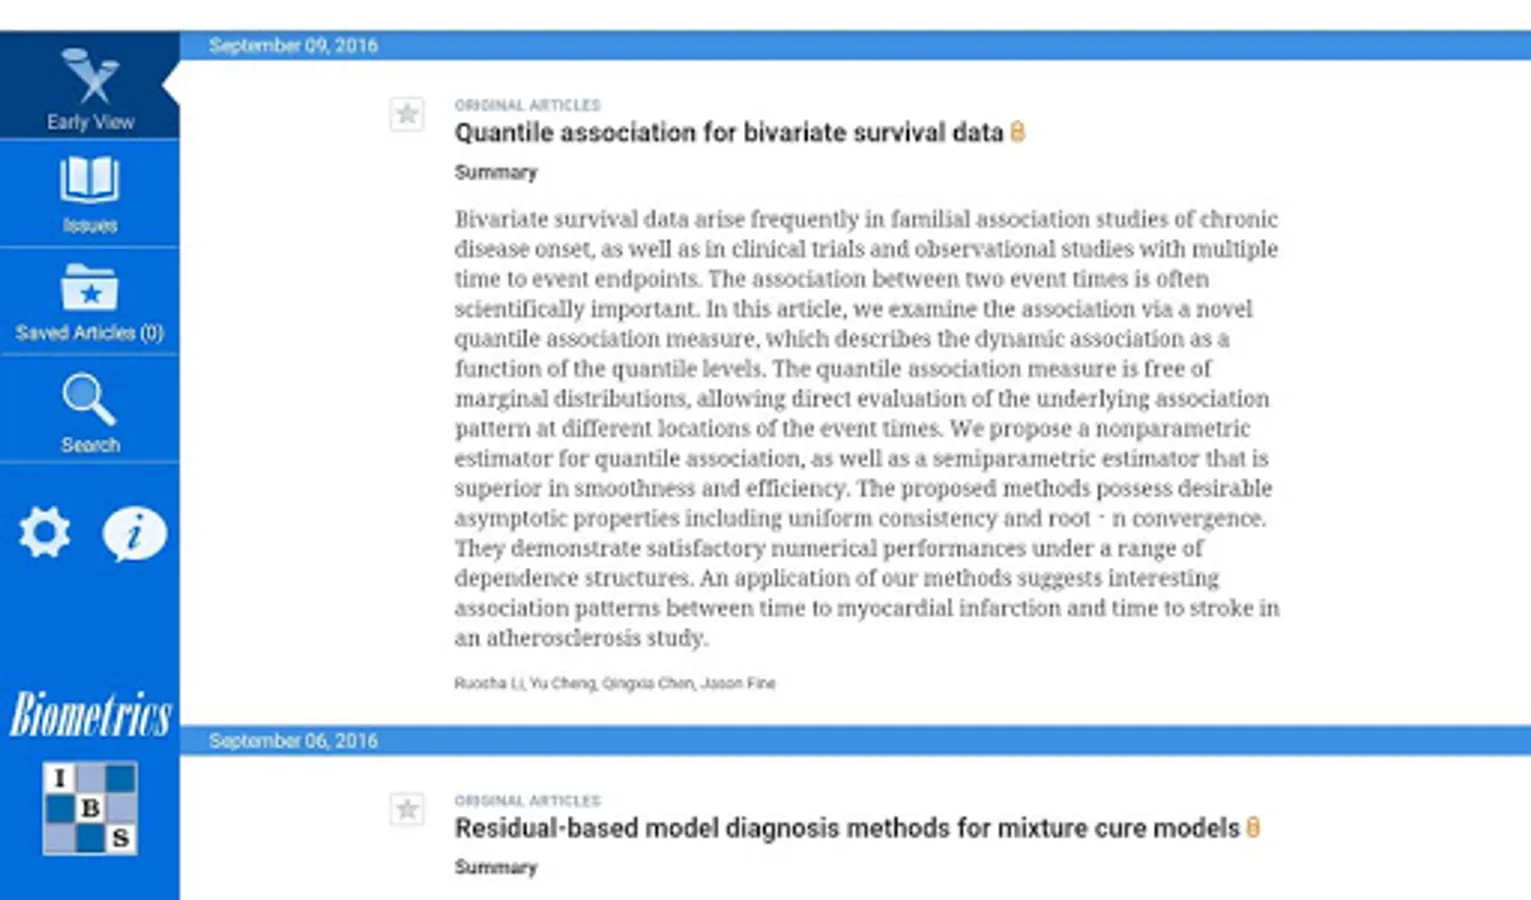Open the Search magnifier

pos(89,399)
